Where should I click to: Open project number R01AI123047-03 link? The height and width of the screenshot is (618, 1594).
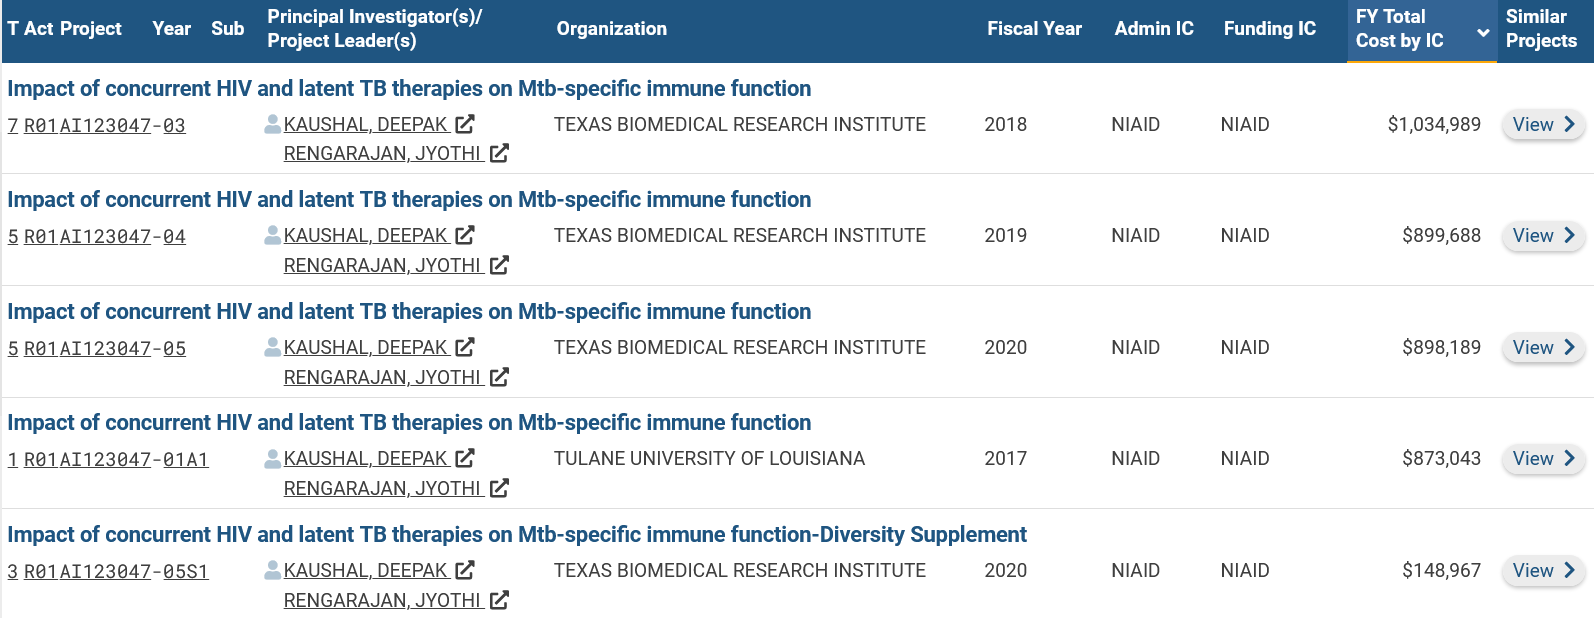(x=105, y=125)
